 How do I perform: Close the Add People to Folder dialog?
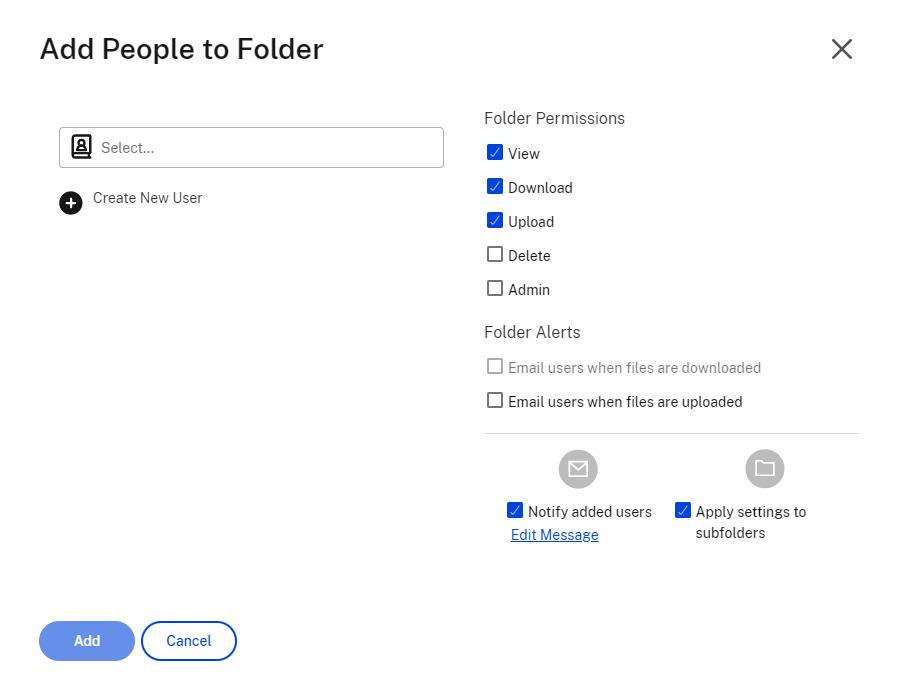tap(842, 49)
